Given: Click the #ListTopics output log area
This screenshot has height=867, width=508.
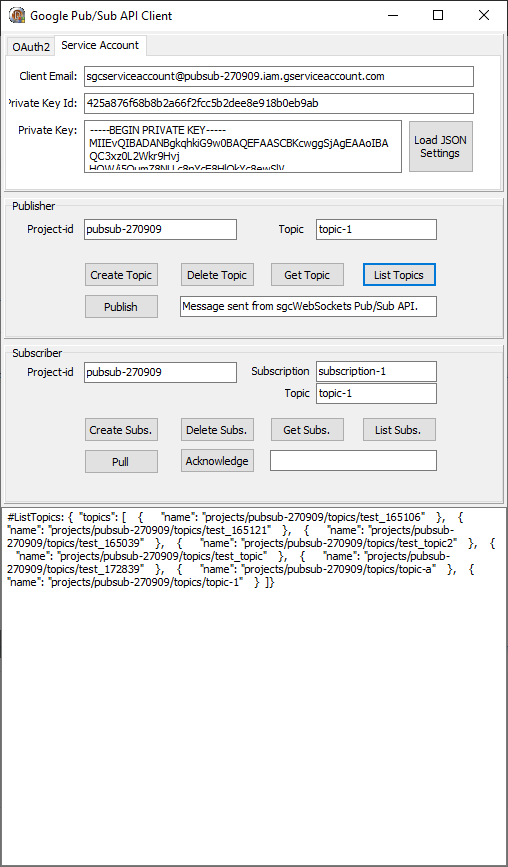Looking at the screenshot, I should pyautogui.click(x=254, y=686).
